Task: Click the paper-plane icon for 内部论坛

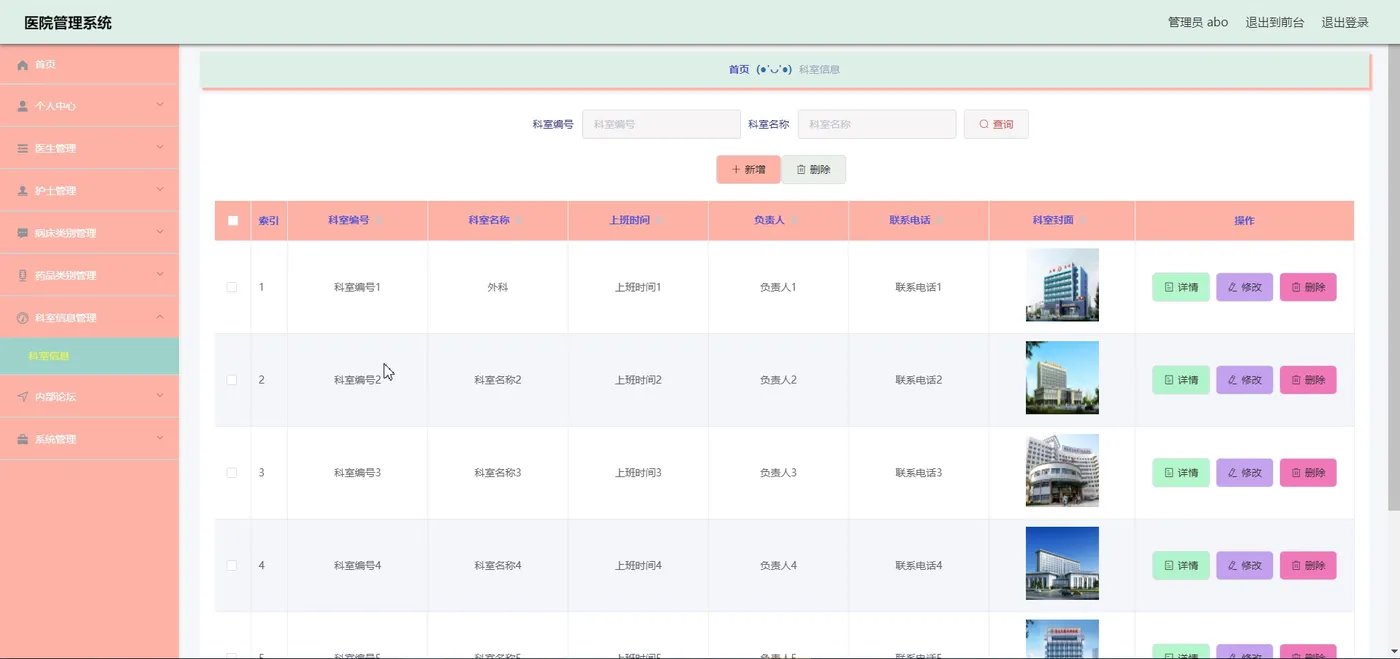Action: (23, 397)
